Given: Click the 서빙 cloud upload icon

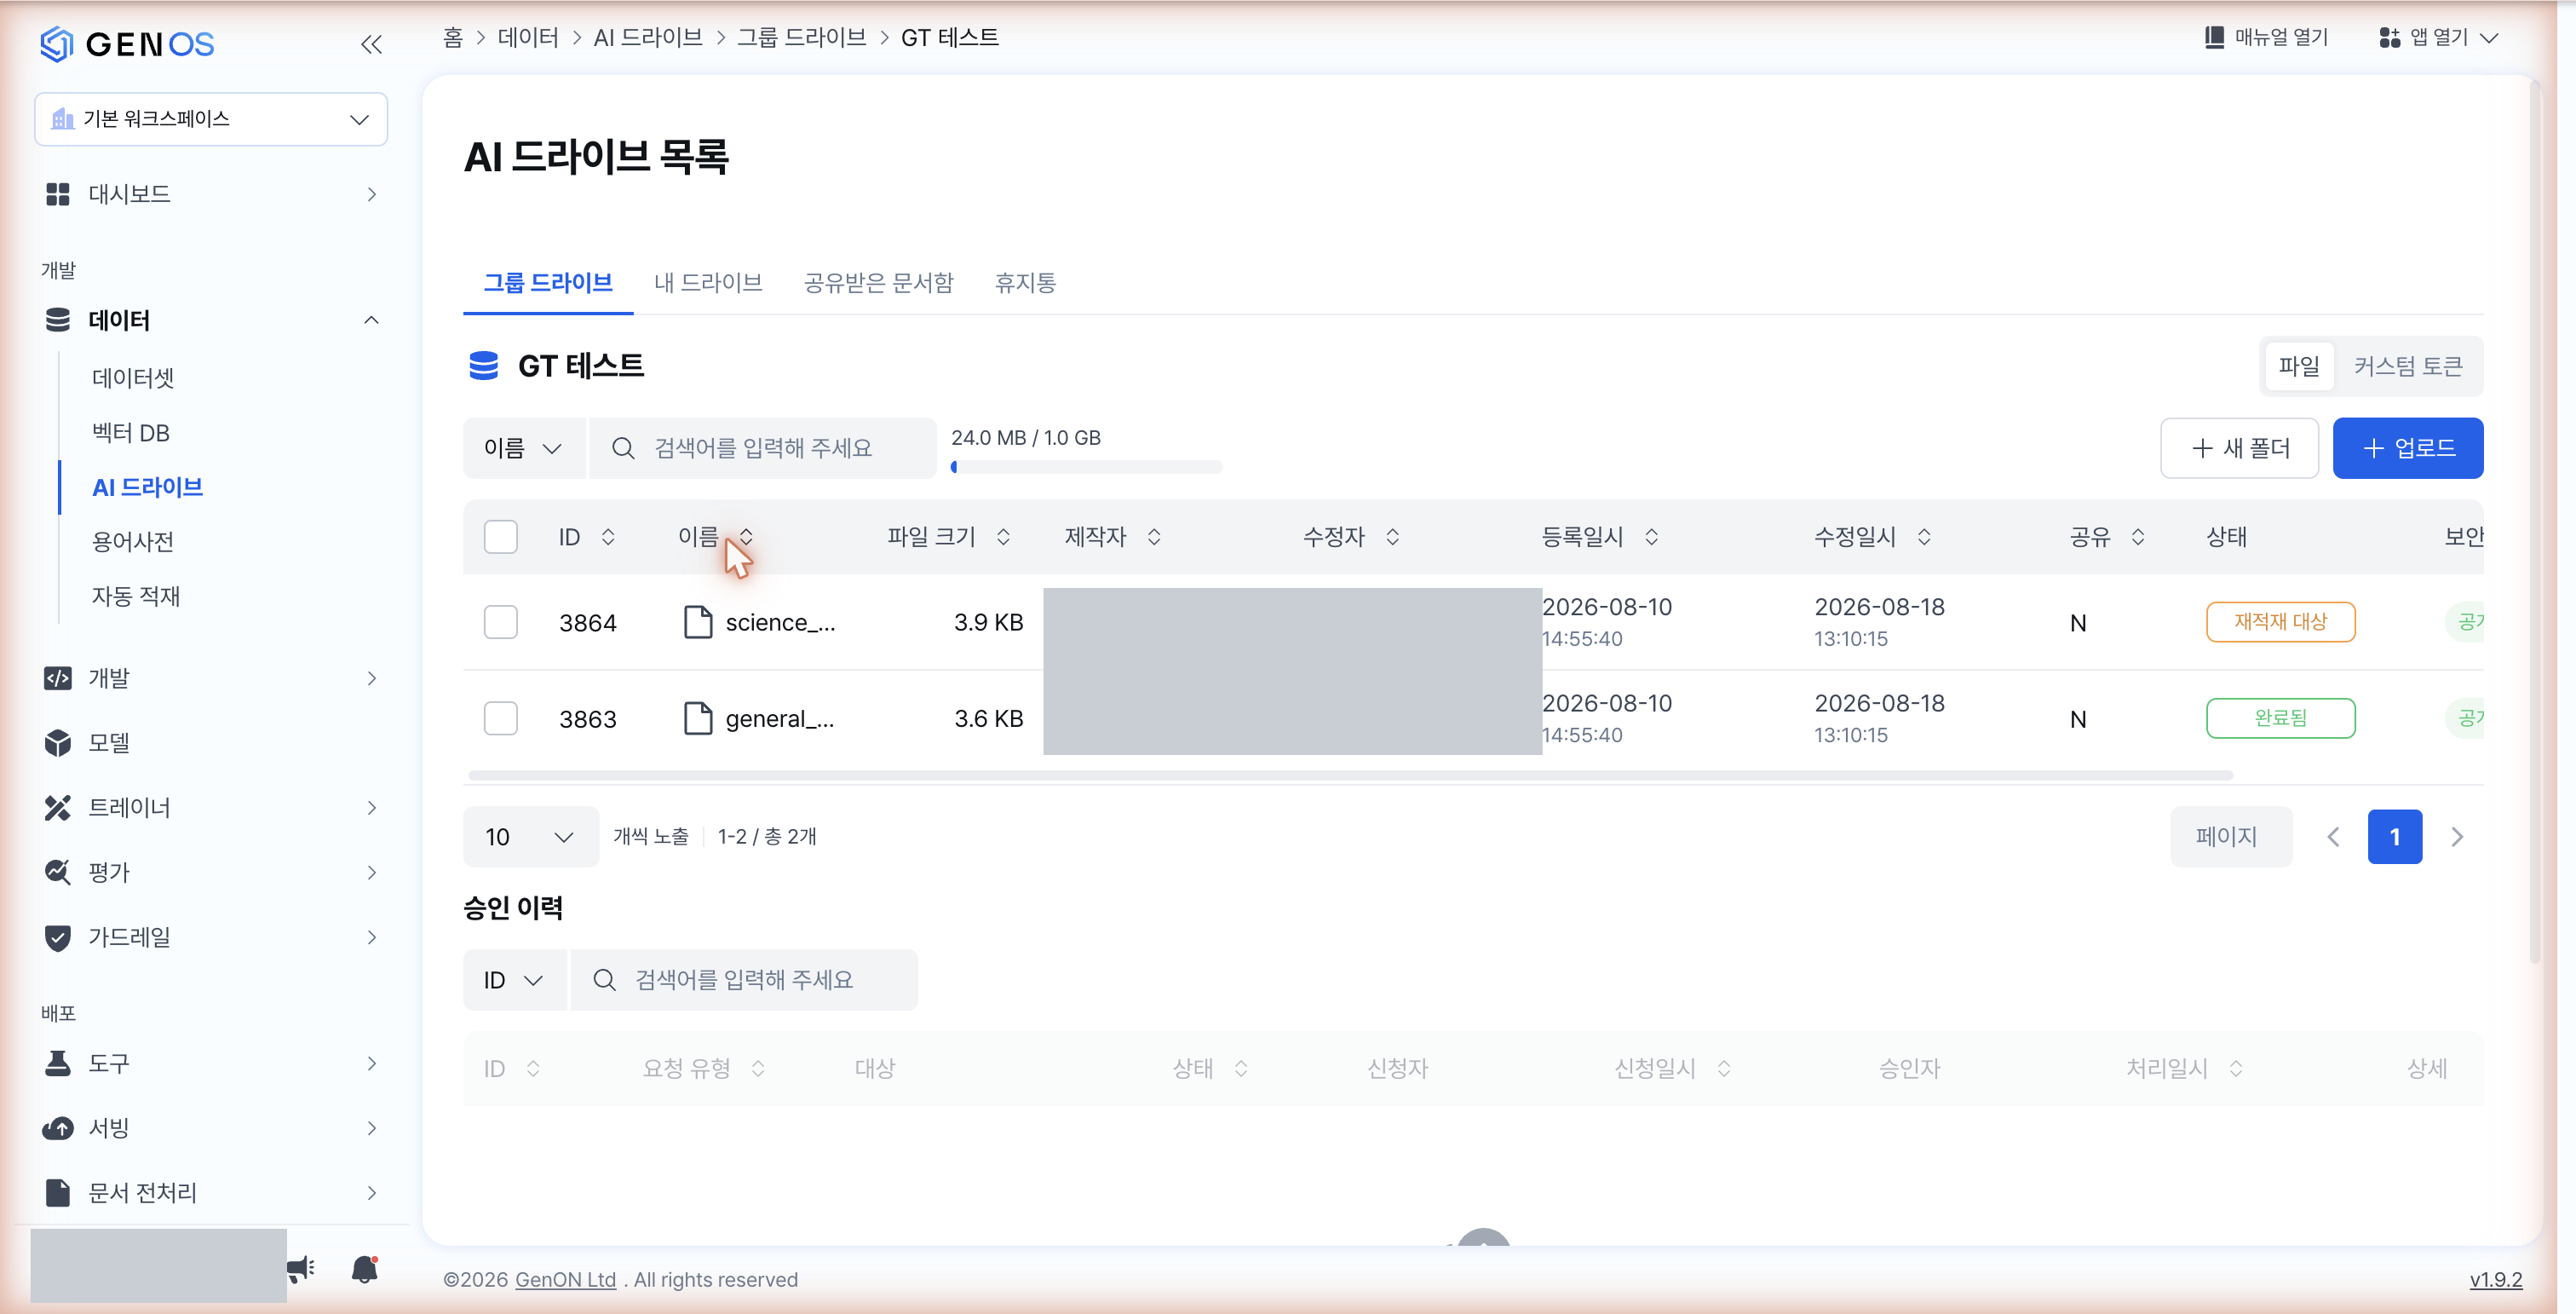Looking at the screenshot, I should point(58,1128).
